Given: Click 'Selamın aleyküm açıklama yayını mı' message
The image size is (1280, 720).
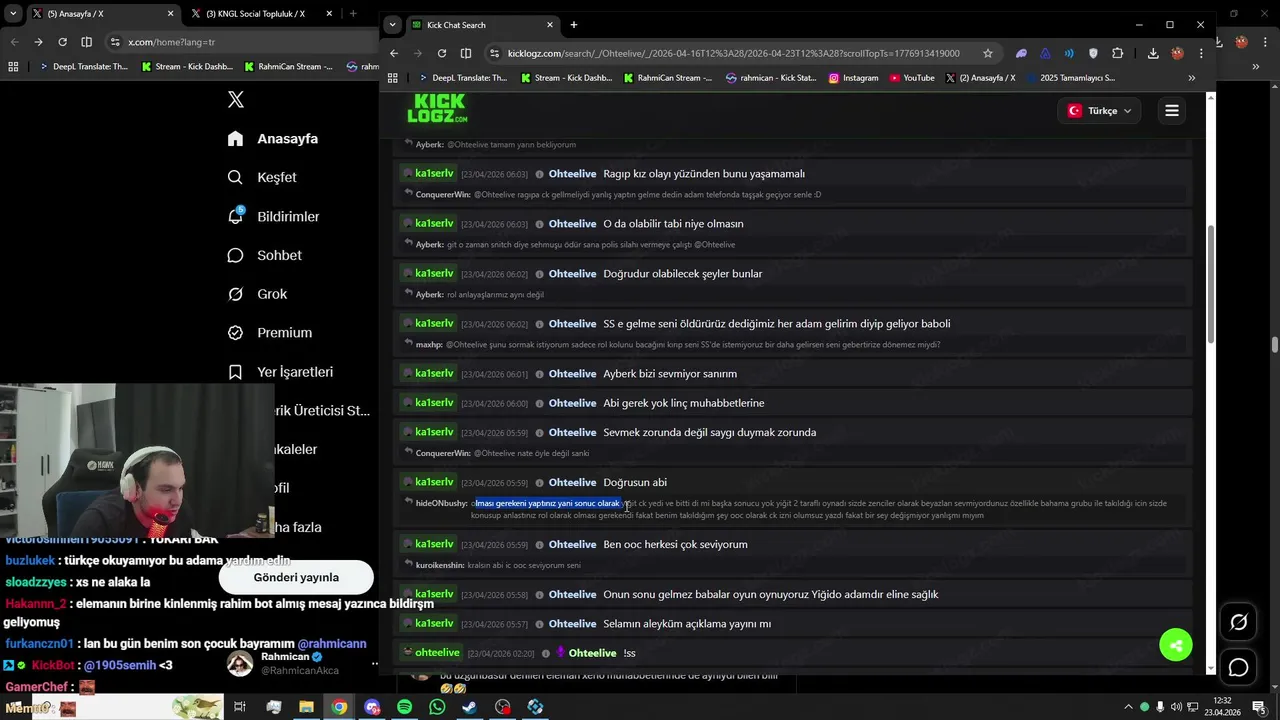Looking at the screenshot, I should [x=687, y=624].
